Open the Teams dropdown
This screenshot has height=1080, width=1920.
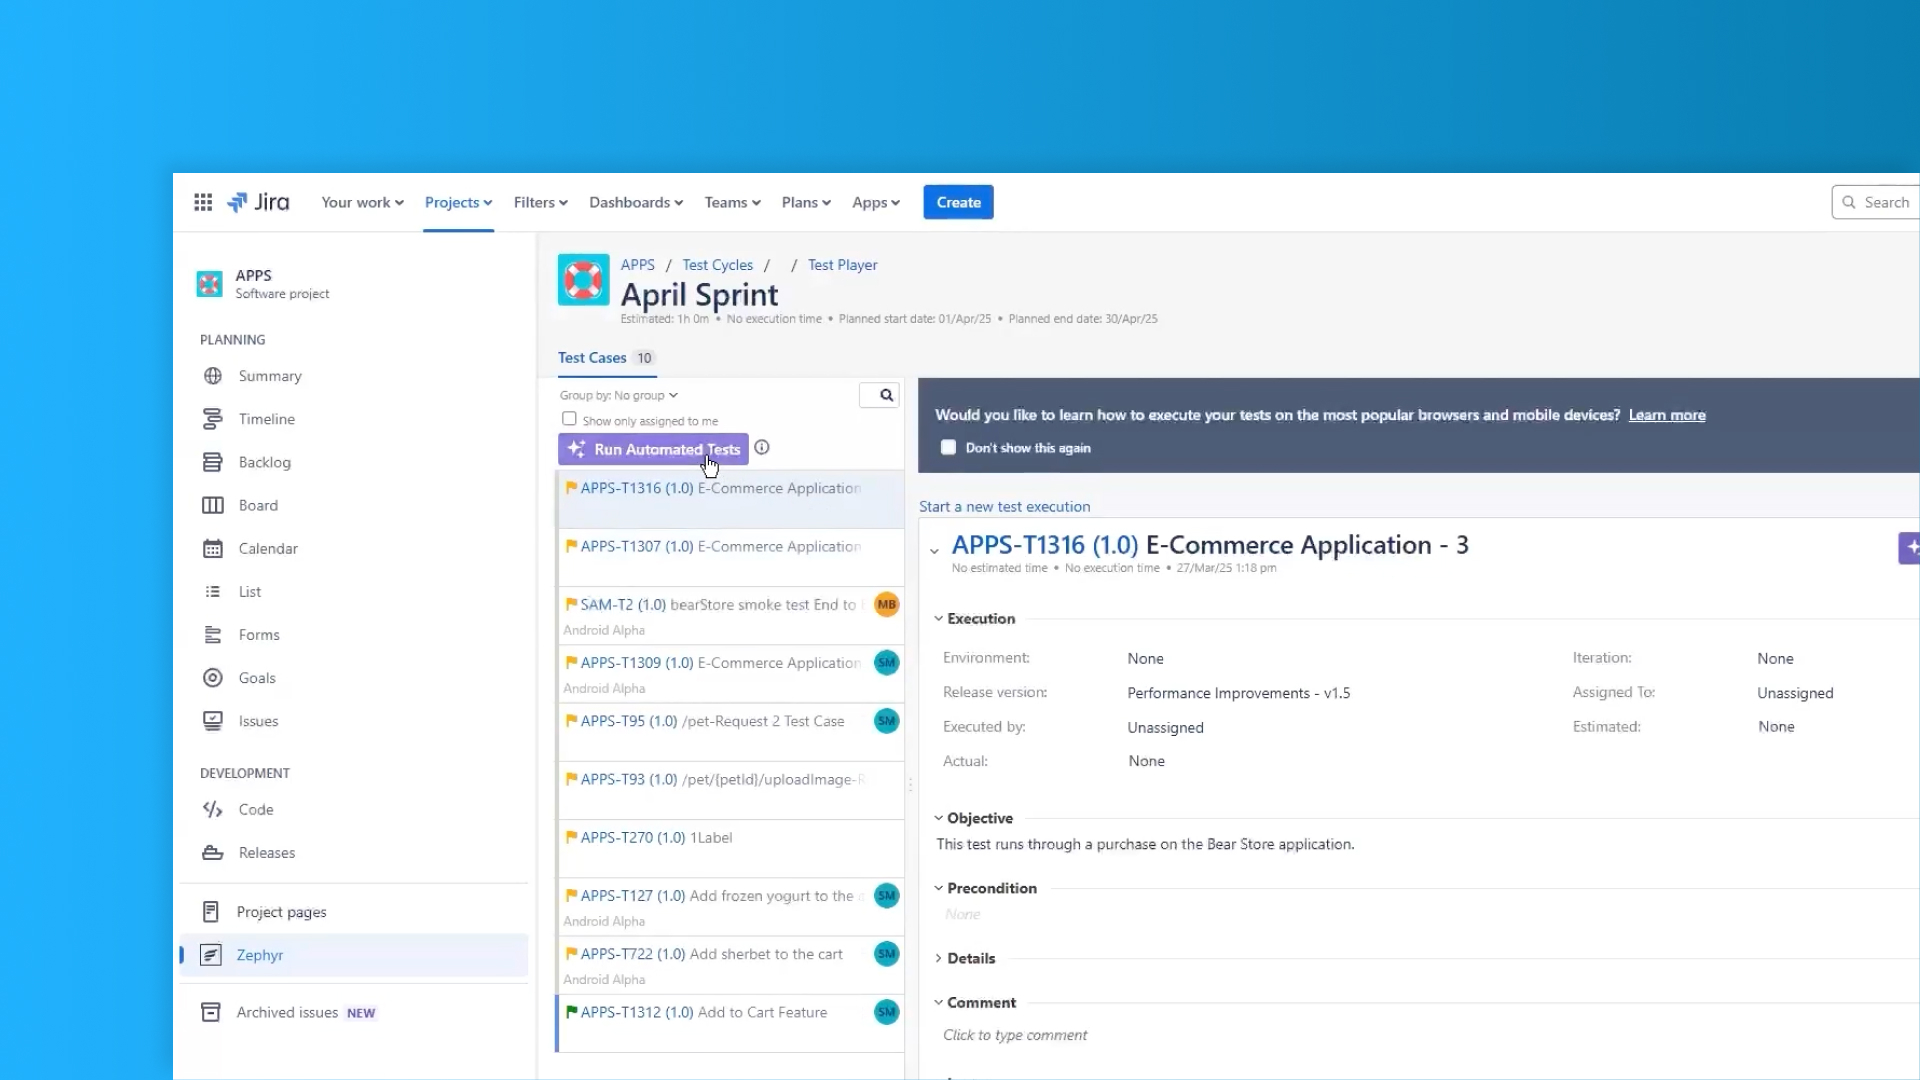pyautogui.click(x=732, y=202)
